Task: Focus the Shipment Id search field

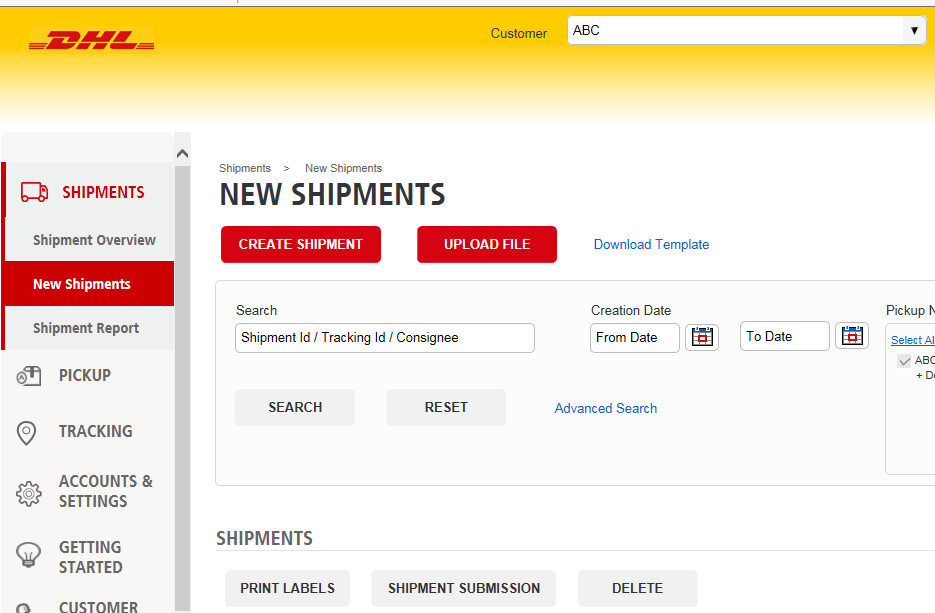Action: click(385, 338)
